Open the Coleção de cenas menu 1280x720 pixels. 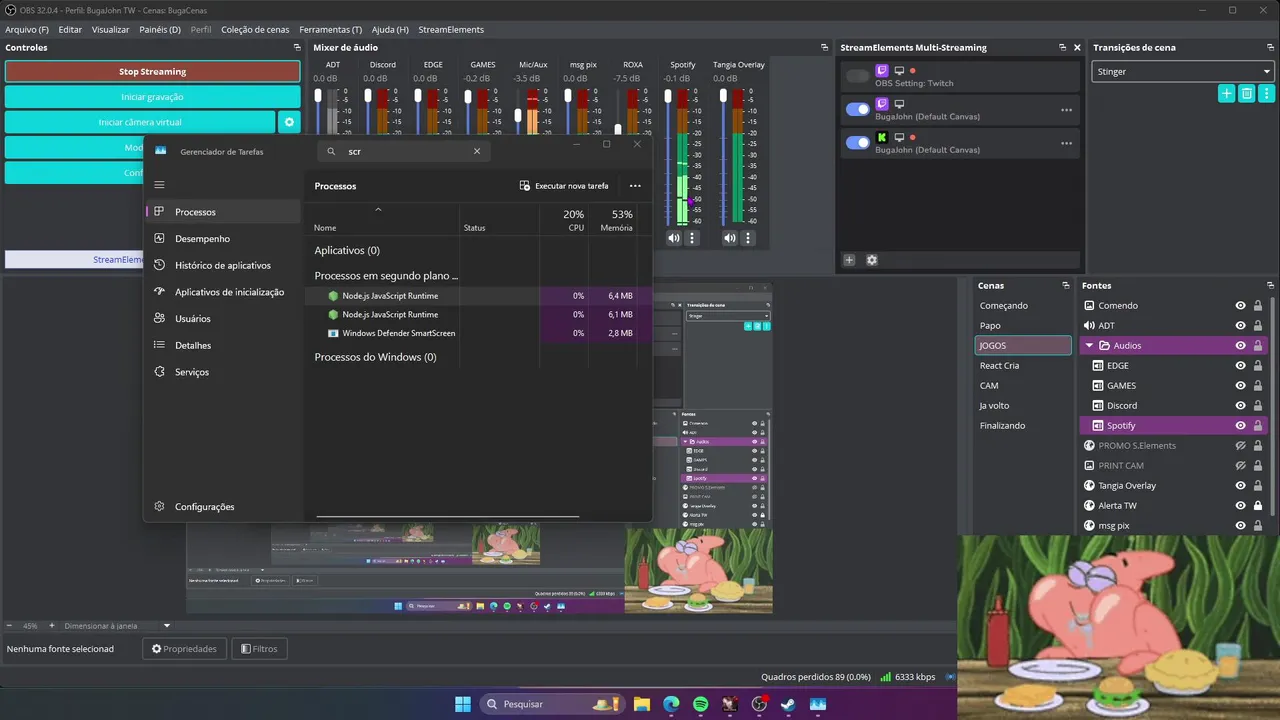click(x=255, y=29)
